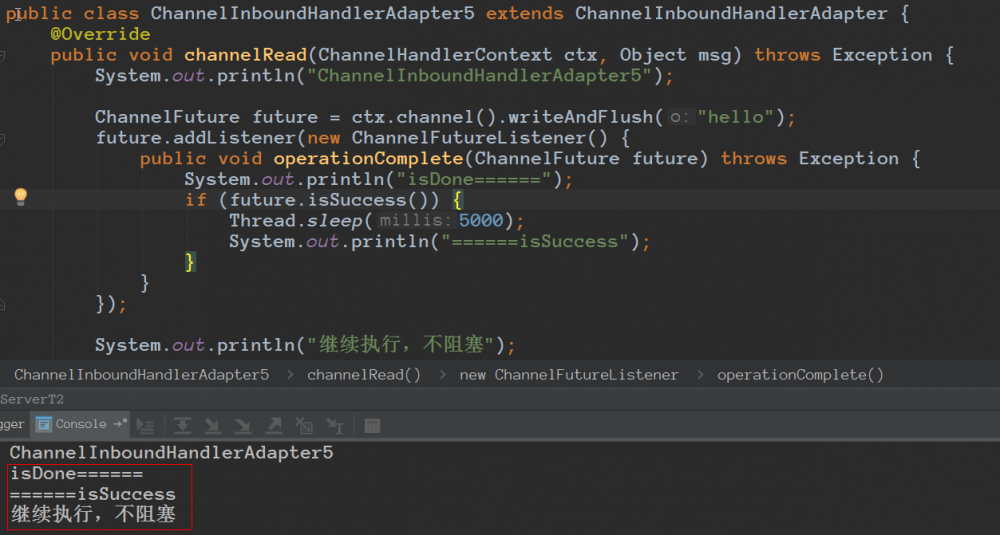Screen dimensions: 1000x535
Task: Click console output line 继续执行，不阻塞
Action: point(93,514)
